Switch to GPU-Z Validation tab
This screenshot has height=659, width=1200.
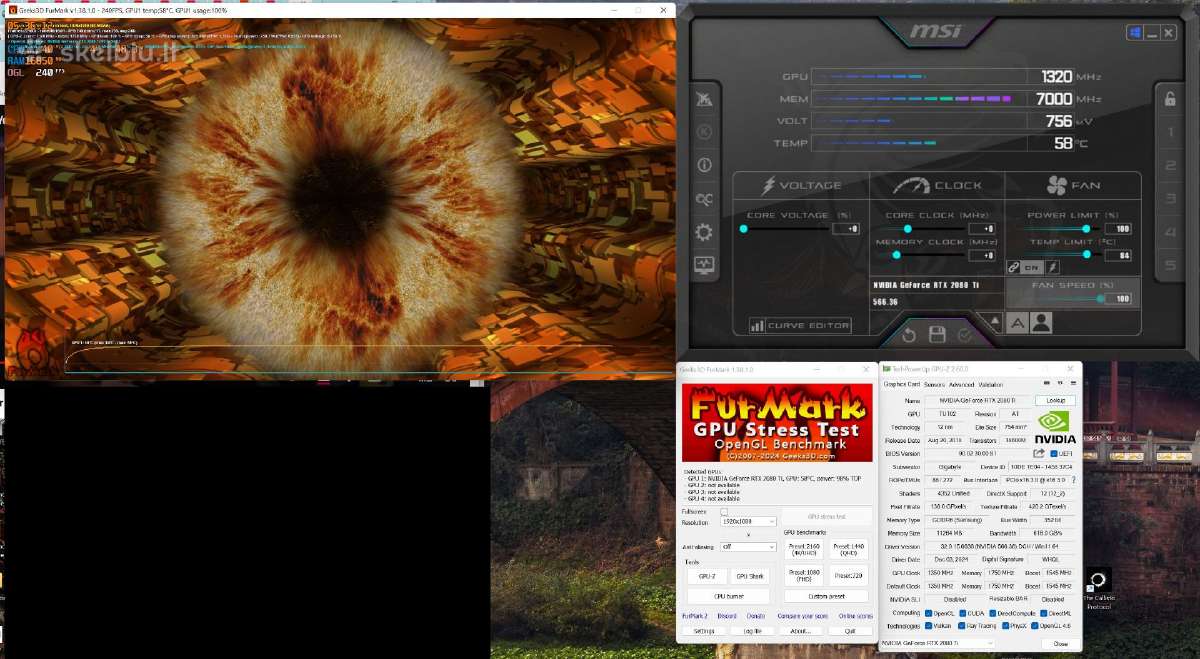coord(990,384)
